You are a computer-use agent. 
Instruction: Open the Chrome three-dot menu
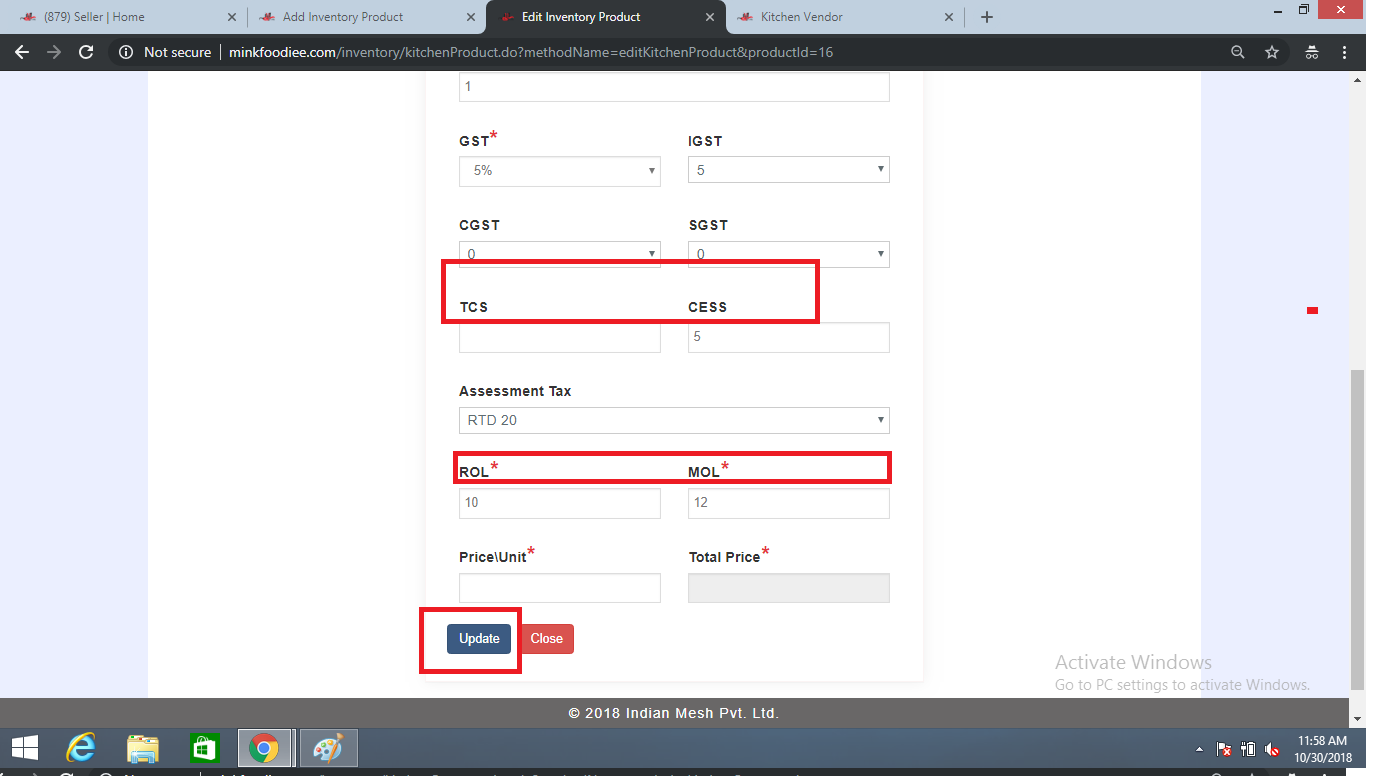click(x=1347, y=52)
